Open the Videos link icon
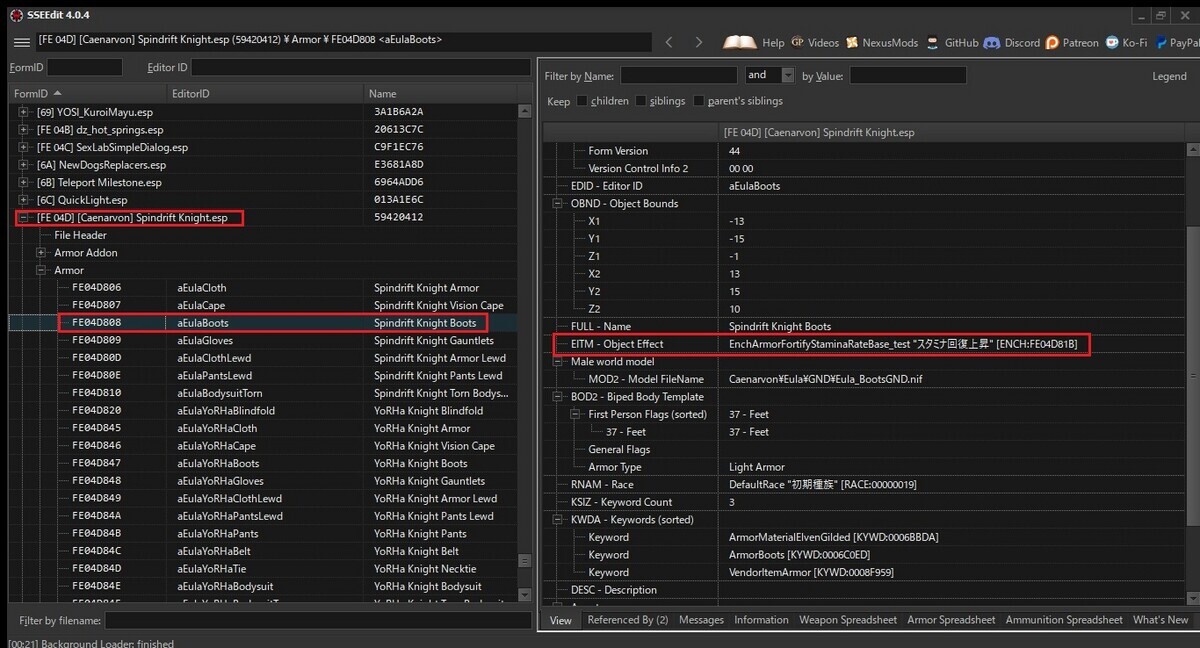Viewport: 1200px width, 648px height. point(797,43)
